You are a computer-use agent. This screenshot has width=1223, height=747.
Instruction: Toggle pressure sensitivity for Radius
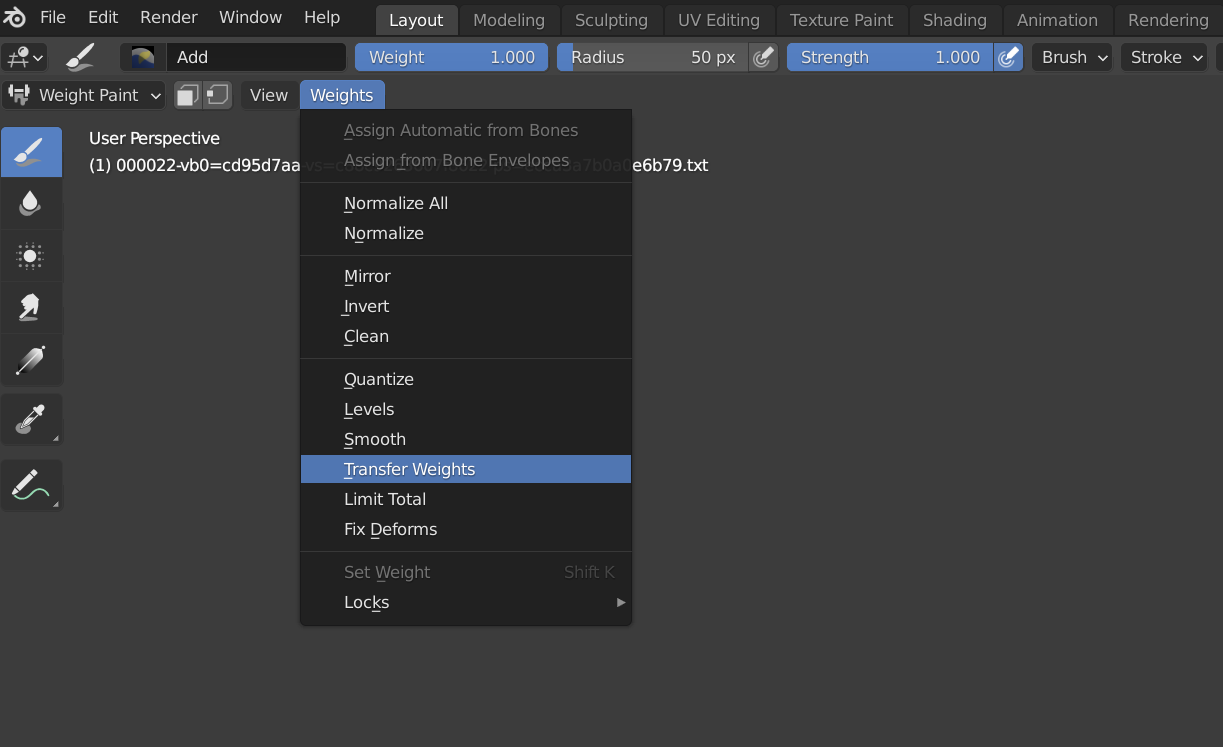[x=763, y=57]
